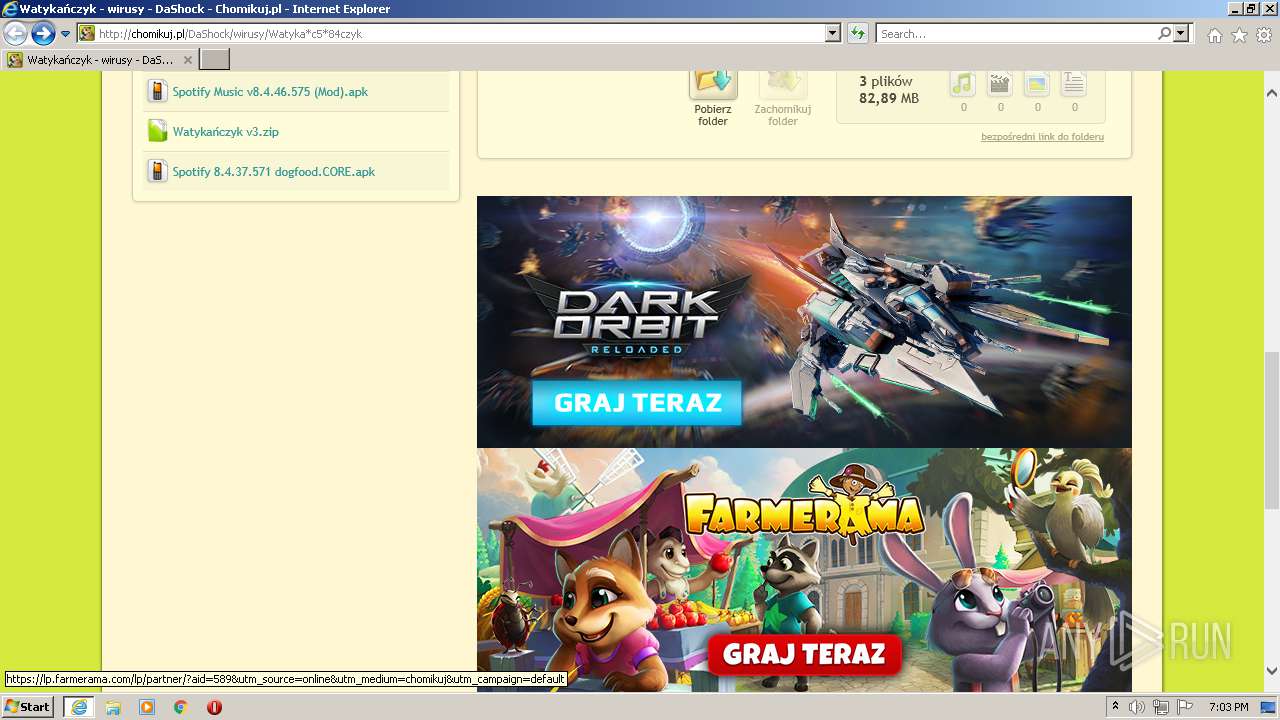Click the video files count icon
The width and height of the screenshot is (1280, 720).
coord(1000,83)
